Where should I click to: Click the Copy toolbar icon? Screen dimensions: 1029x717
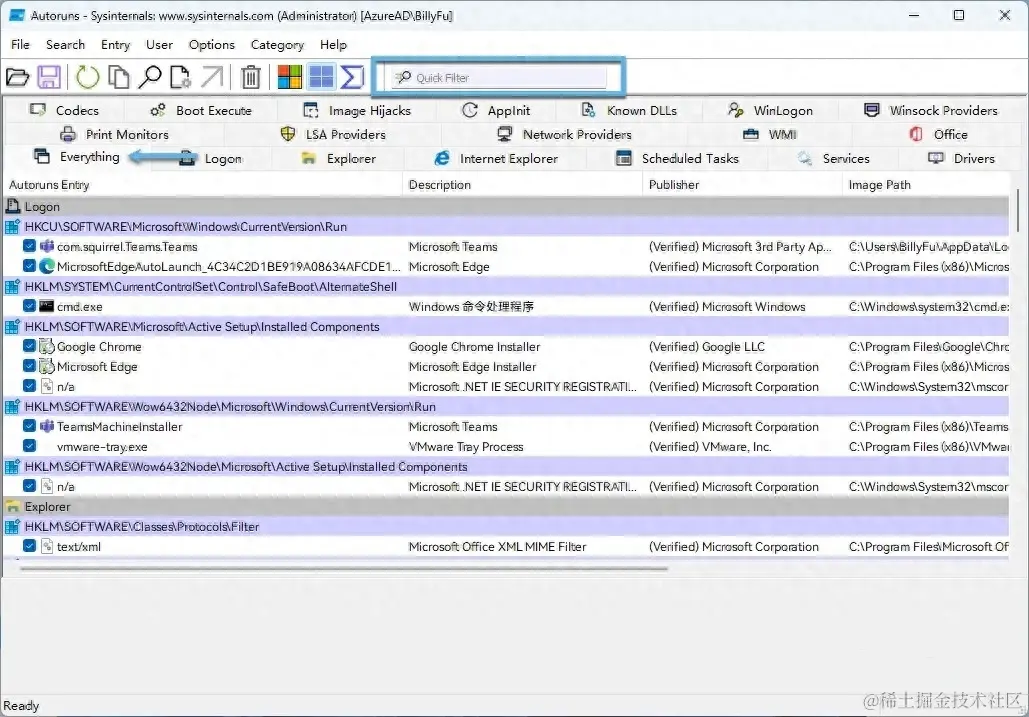click(x=118, y=77)
